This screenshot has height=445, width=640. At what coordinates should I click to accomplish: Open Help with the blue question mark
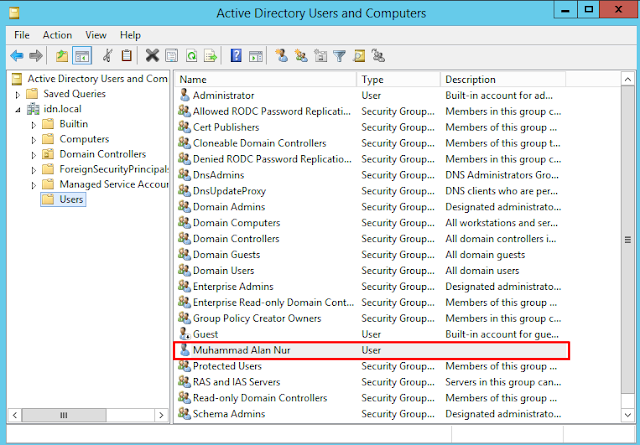click(236, 56)
